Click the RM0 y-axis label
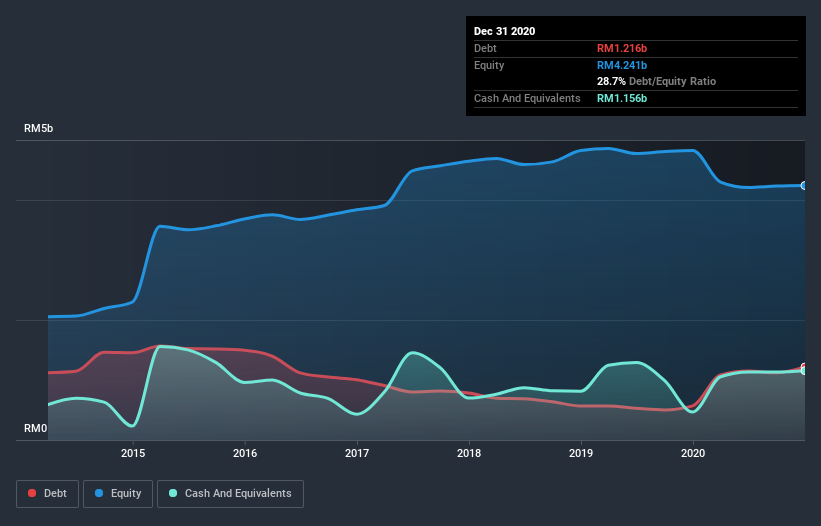 coord(36,428)
